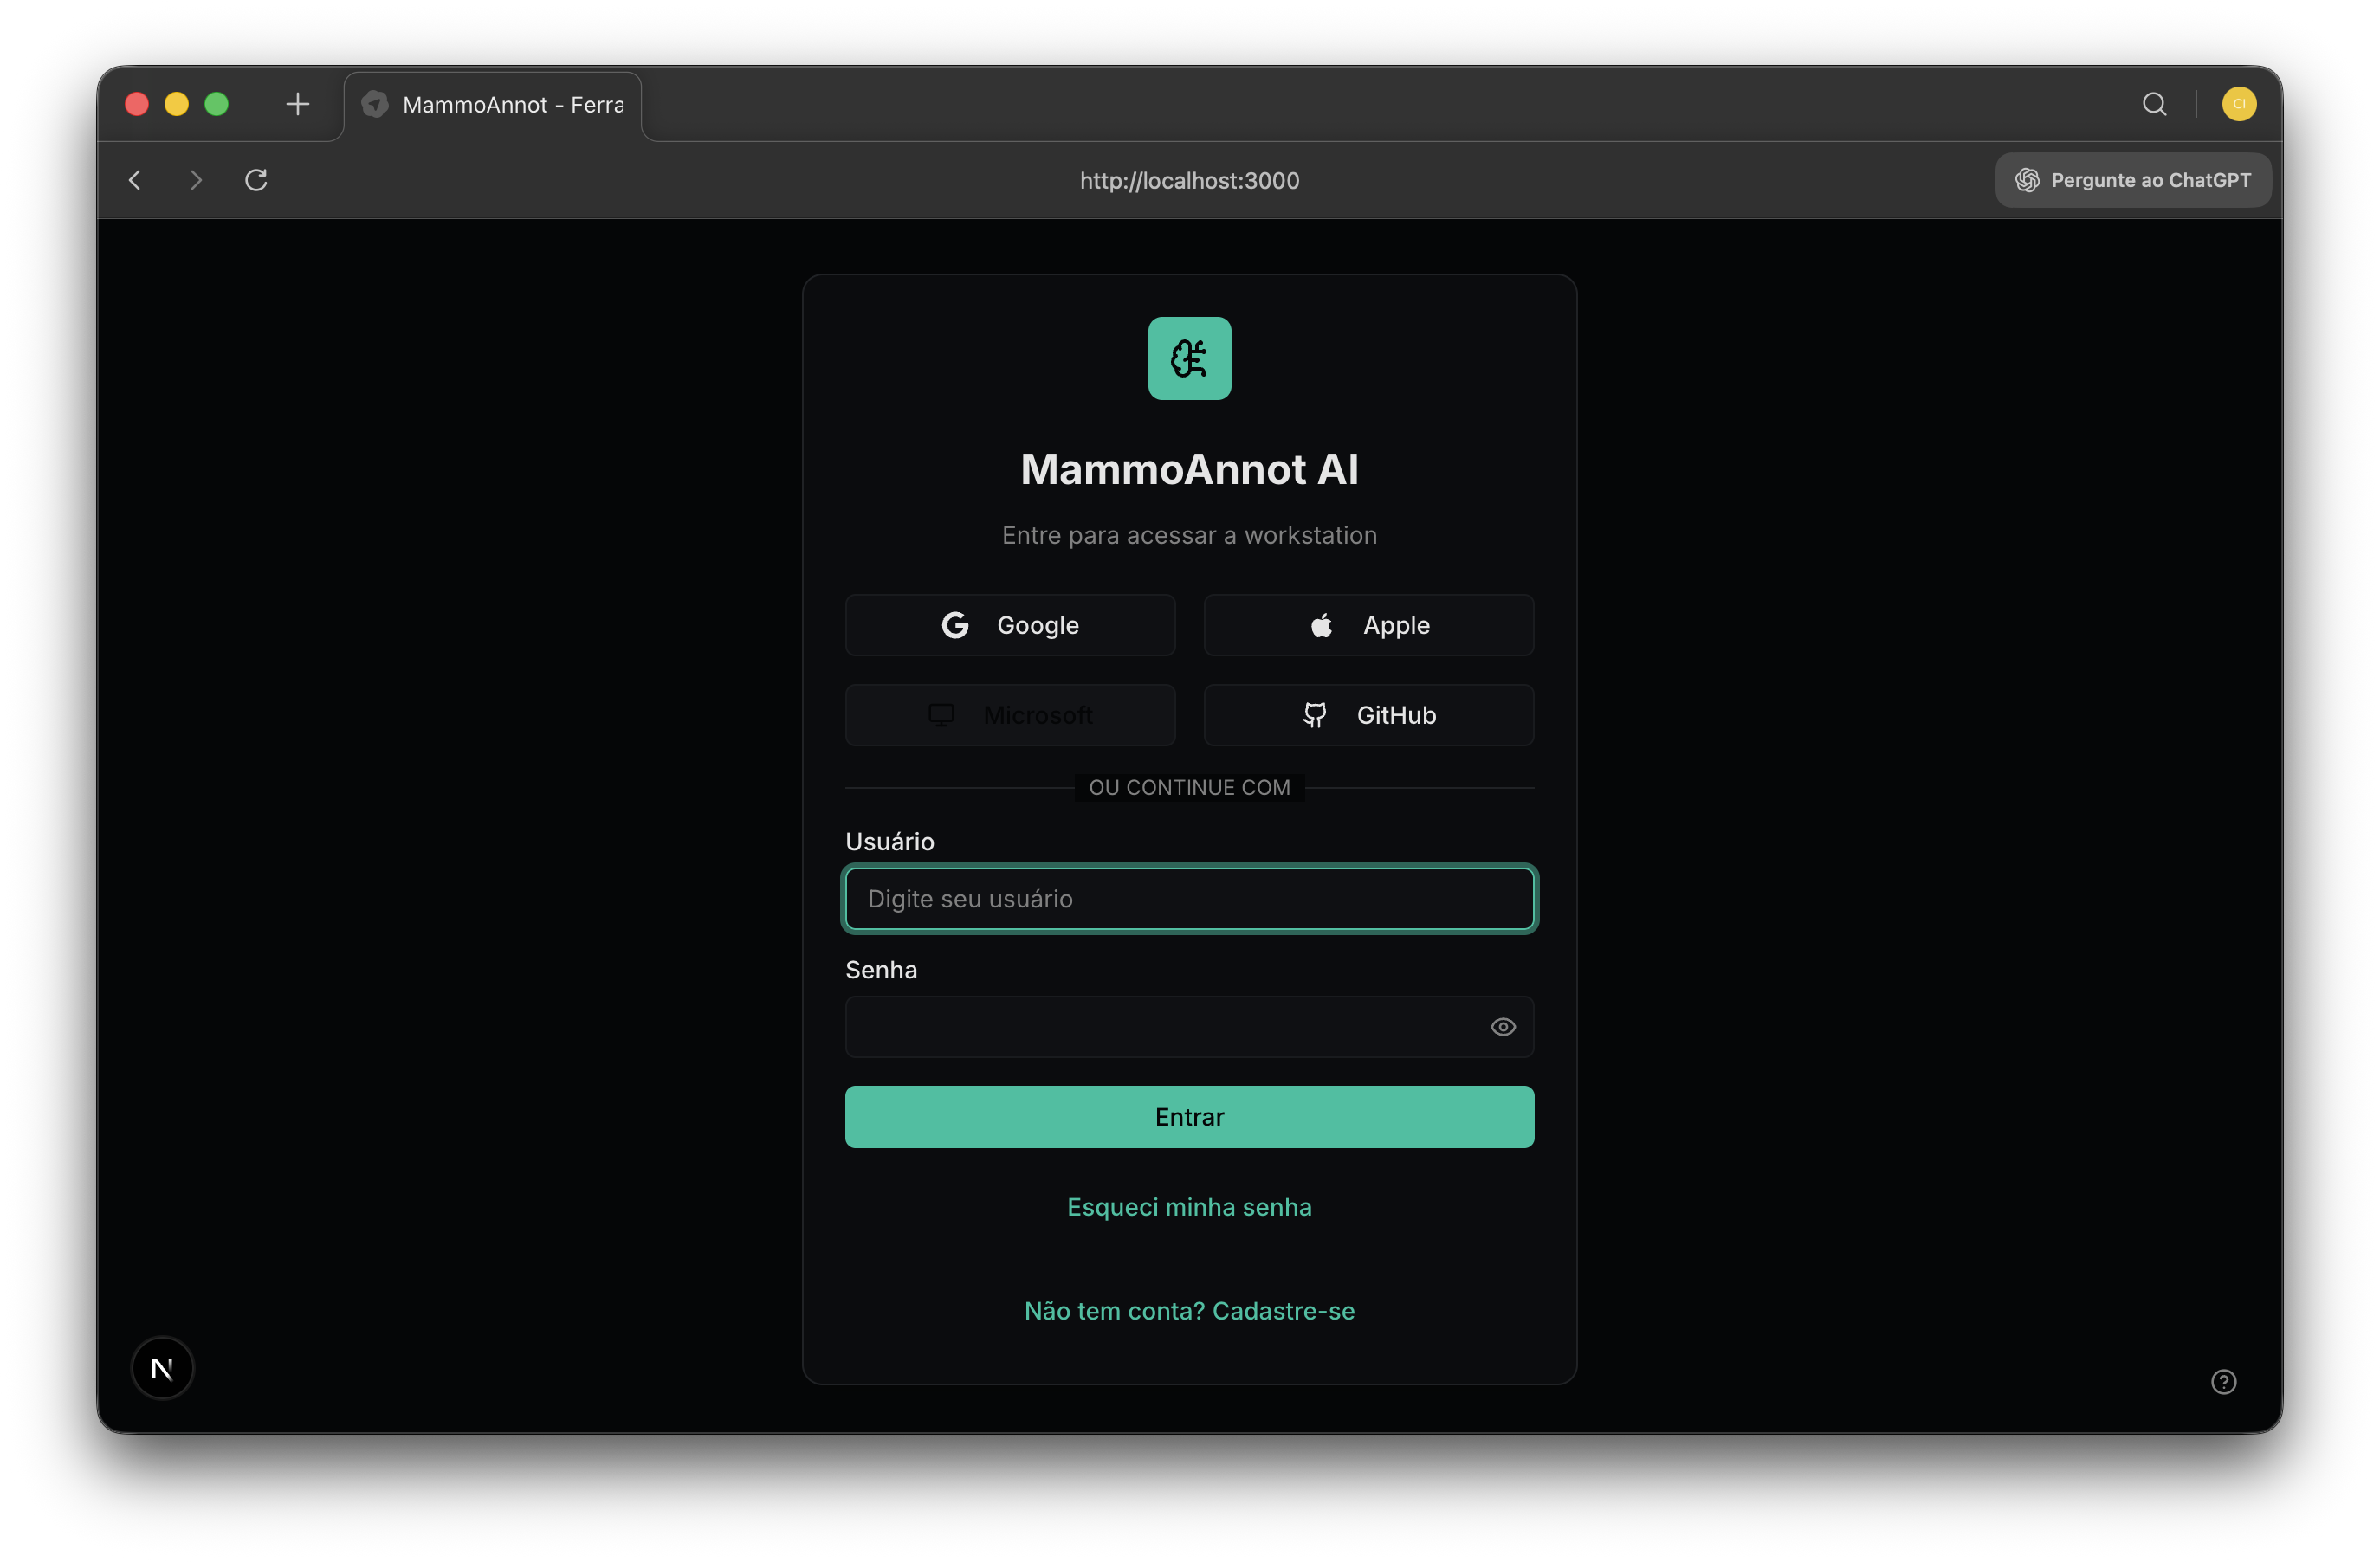This screenshot has height=1562, width=2380.
Task: Reveal the password with the eye toggle
Action: point(1502,1026)
